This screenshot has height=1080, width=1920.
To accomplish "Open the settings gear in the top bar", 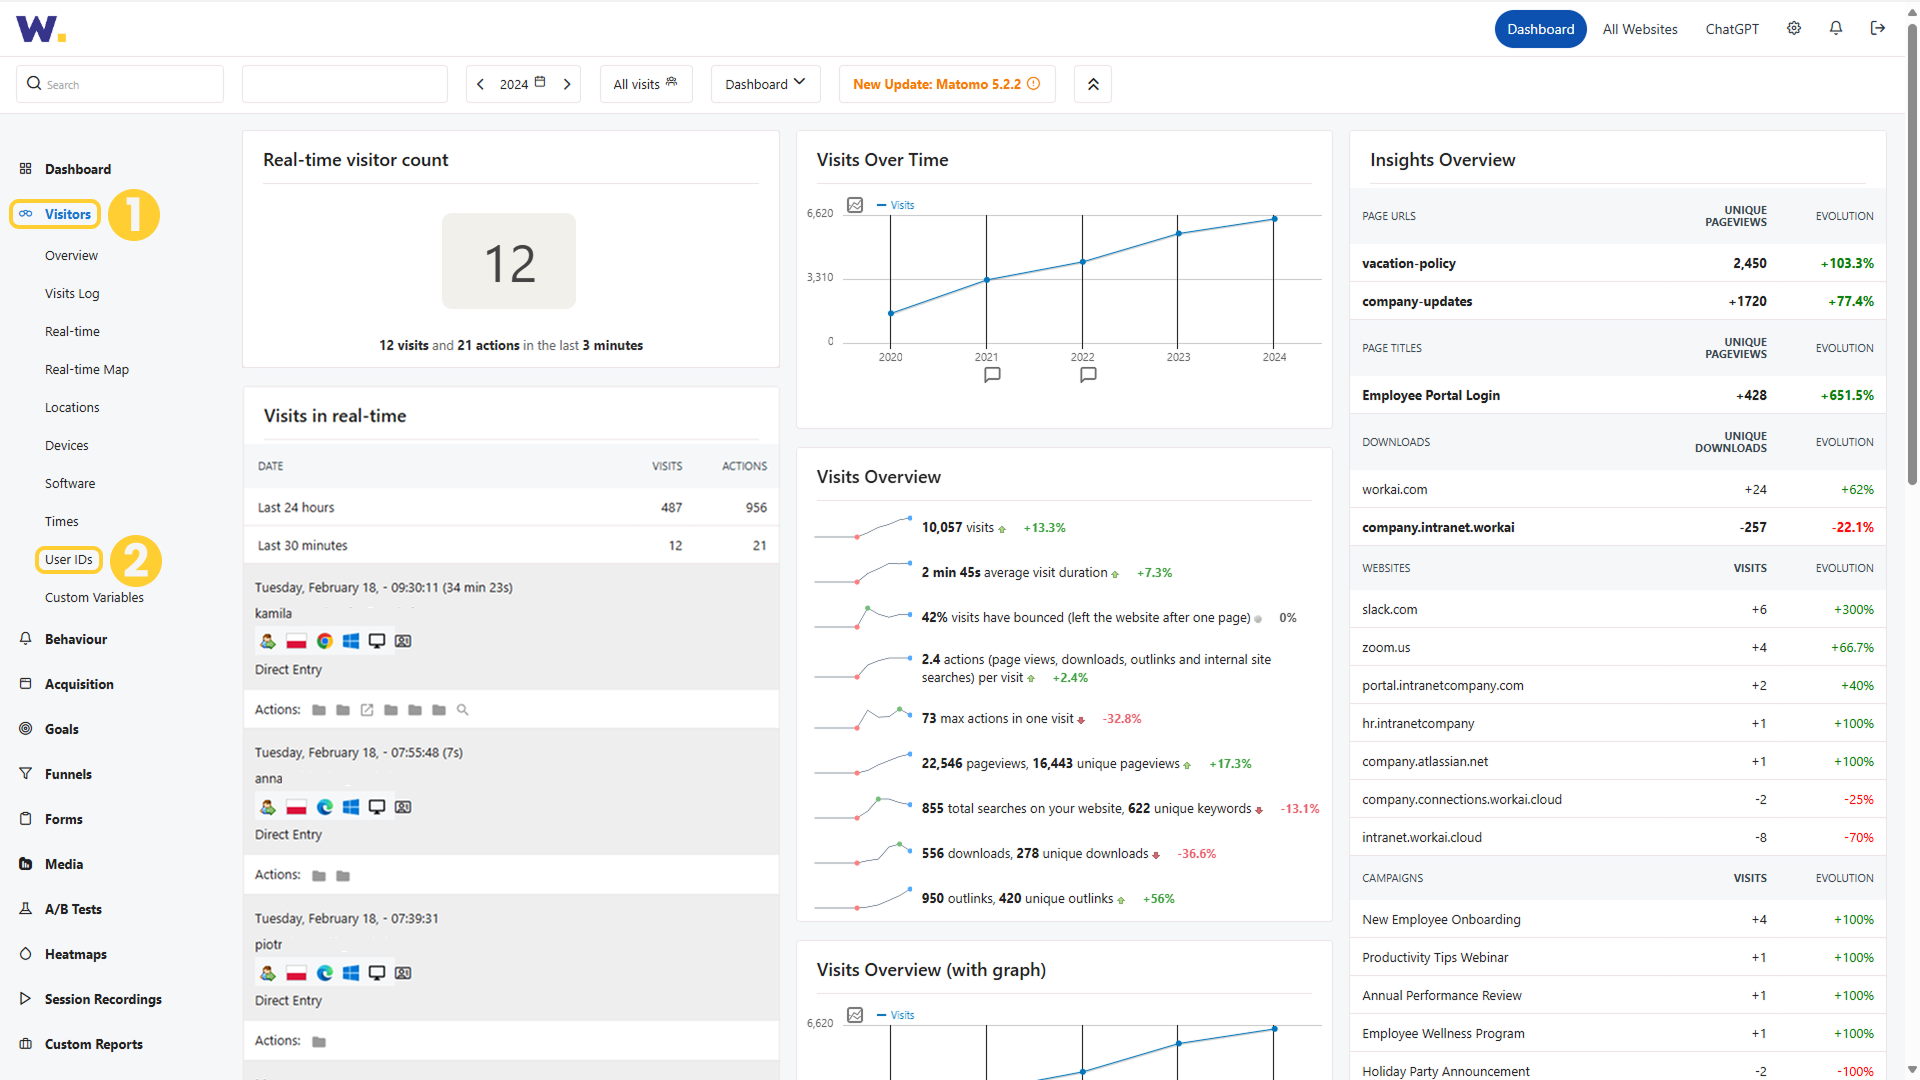I will [1794, 29].
